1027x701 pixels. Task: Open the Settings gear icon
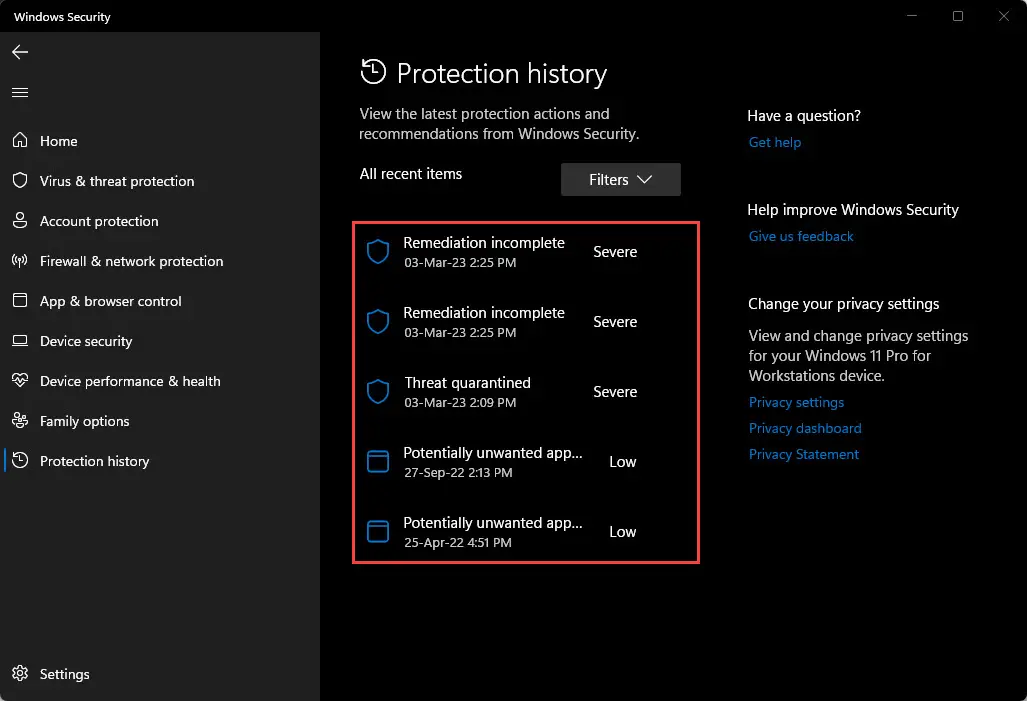click(x=19, y=674)
